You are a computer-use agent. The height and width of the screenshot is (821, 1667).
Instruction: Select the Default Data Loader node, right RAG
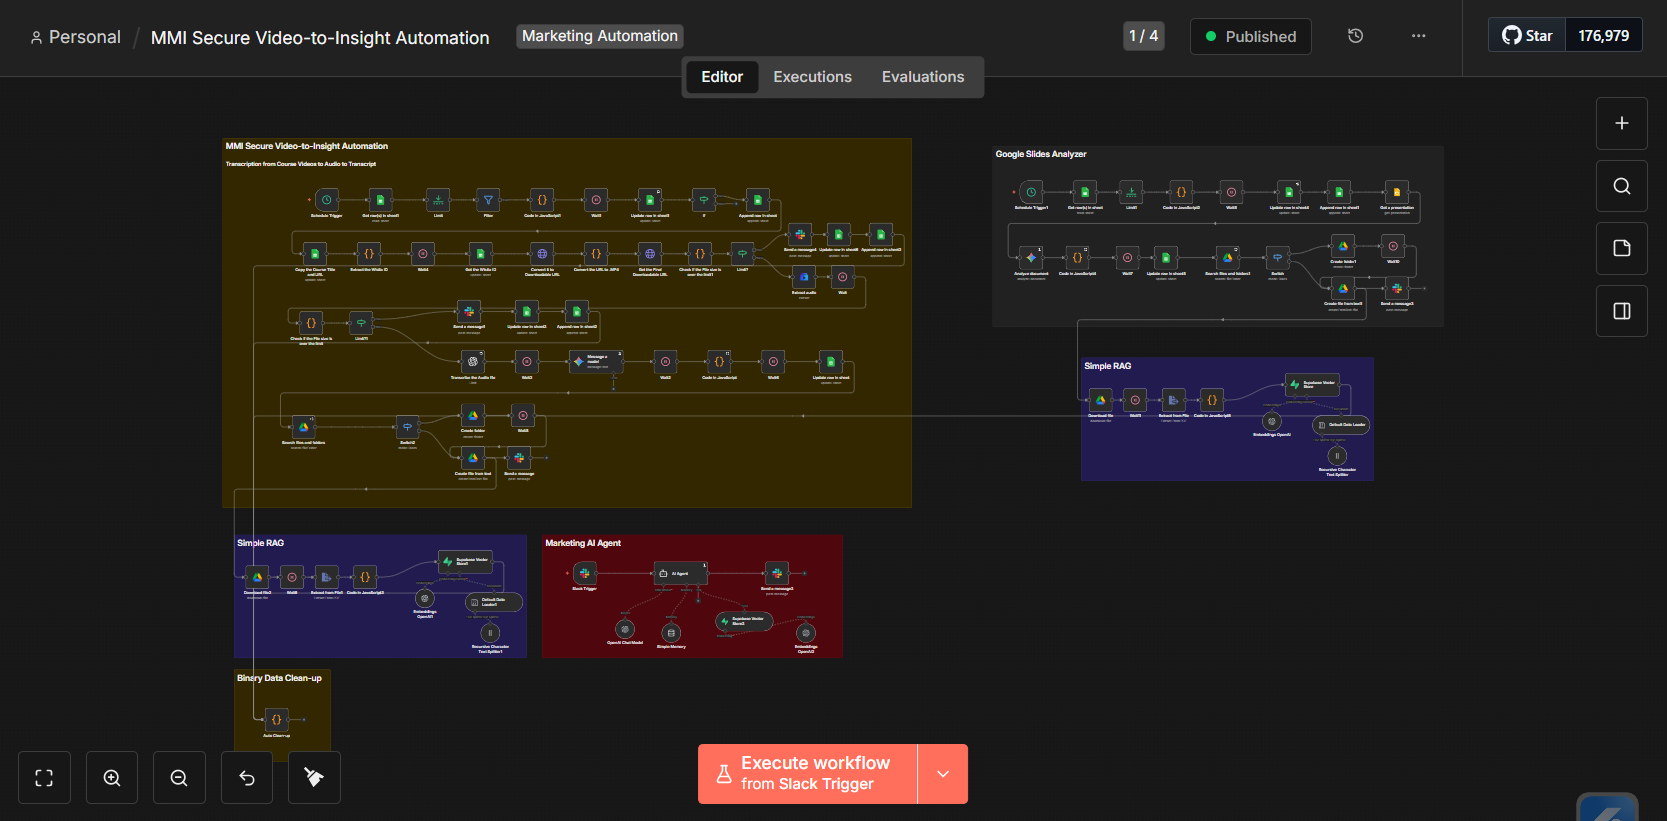1340,425
